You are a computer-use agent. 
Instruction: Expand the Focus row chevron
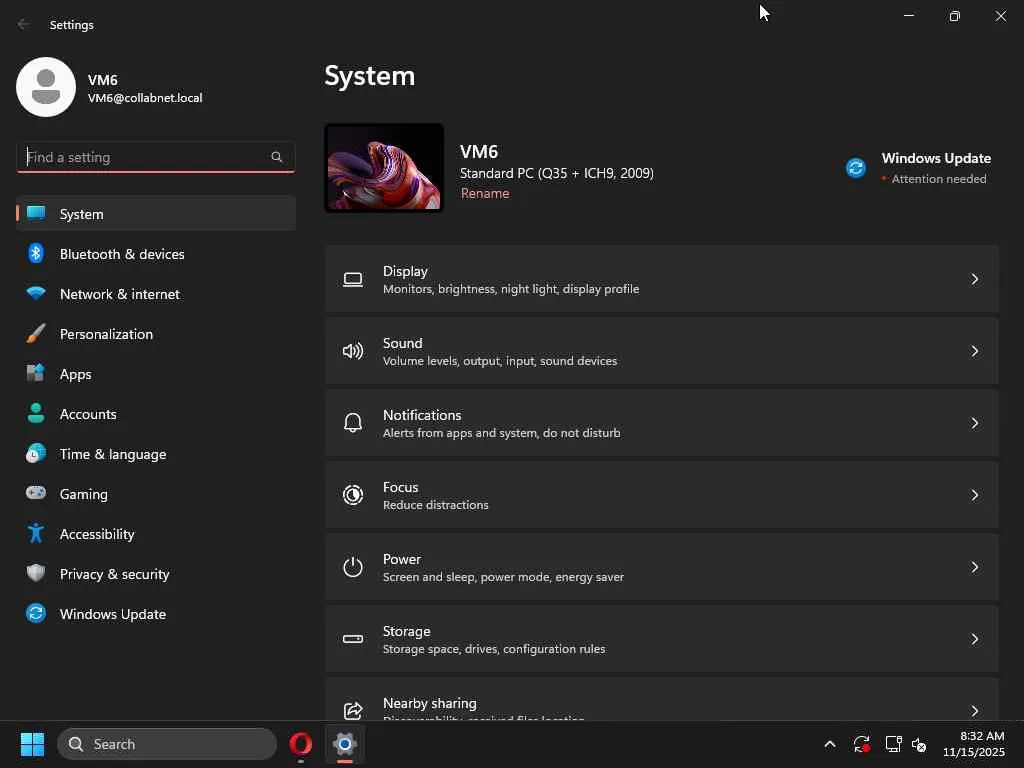click(974, 495)
